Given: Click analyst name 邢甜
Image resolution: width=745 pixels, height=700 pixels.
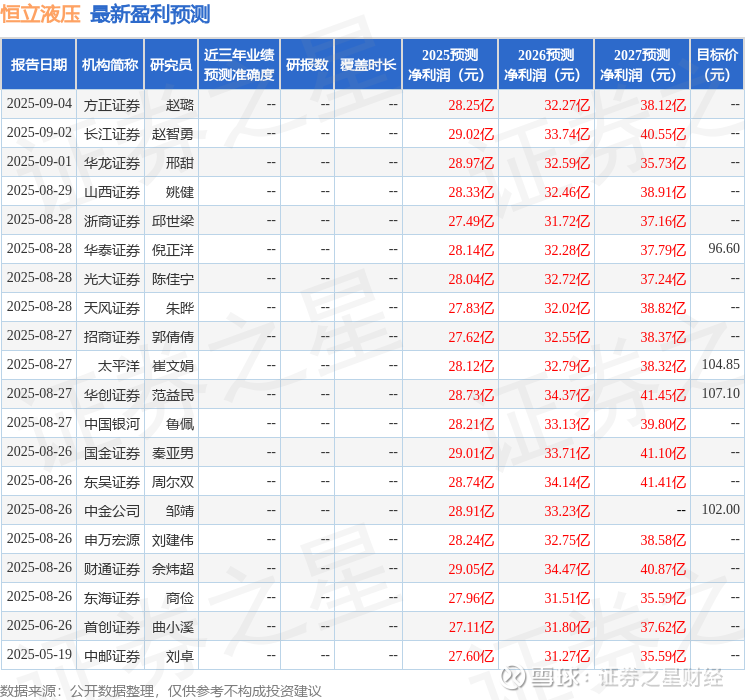Looking at the screenshot, I should click(x=180, y=163).
